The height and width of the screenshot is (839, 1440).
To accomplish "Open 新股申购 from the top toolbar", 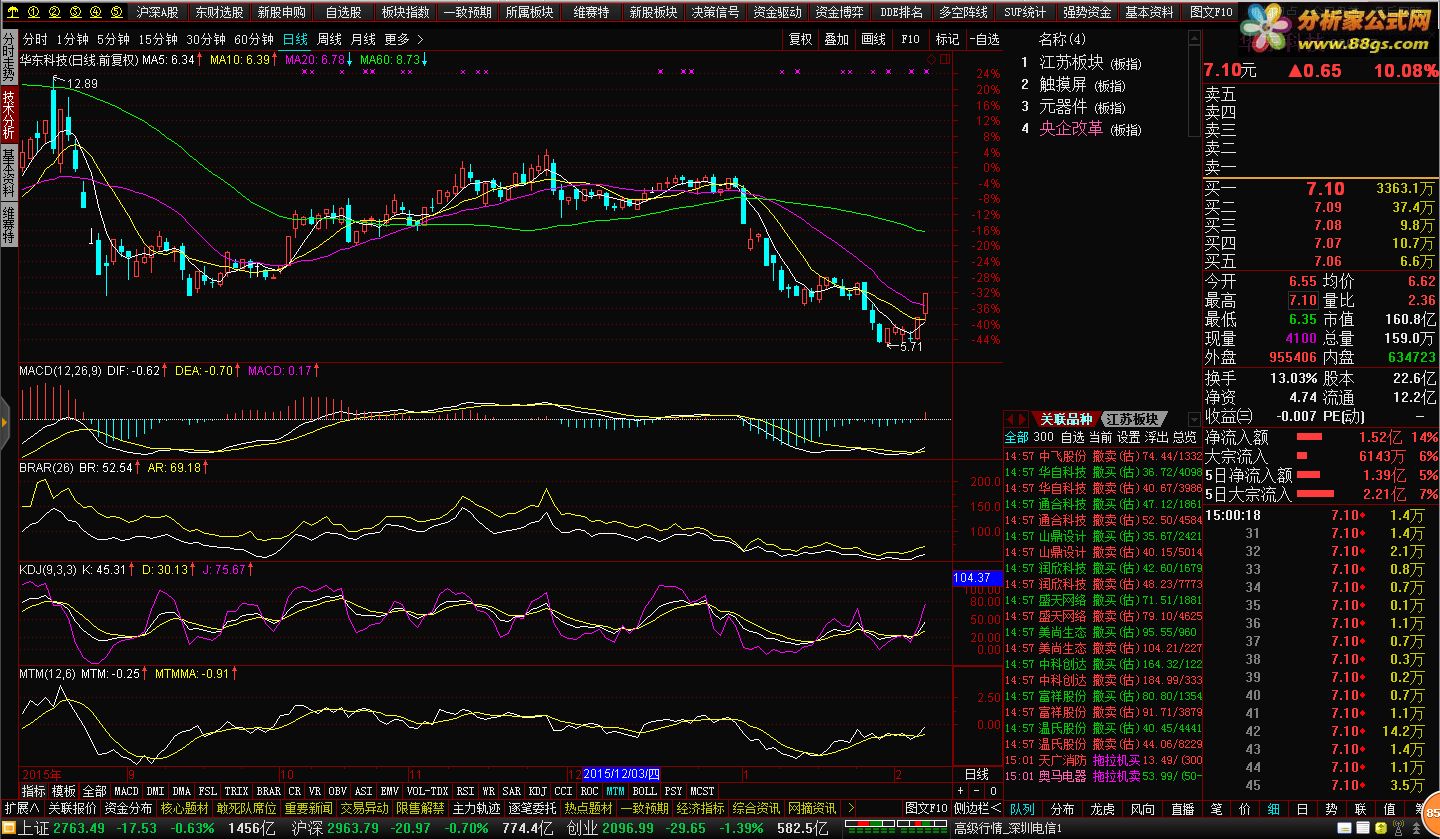I will point(281,12).
